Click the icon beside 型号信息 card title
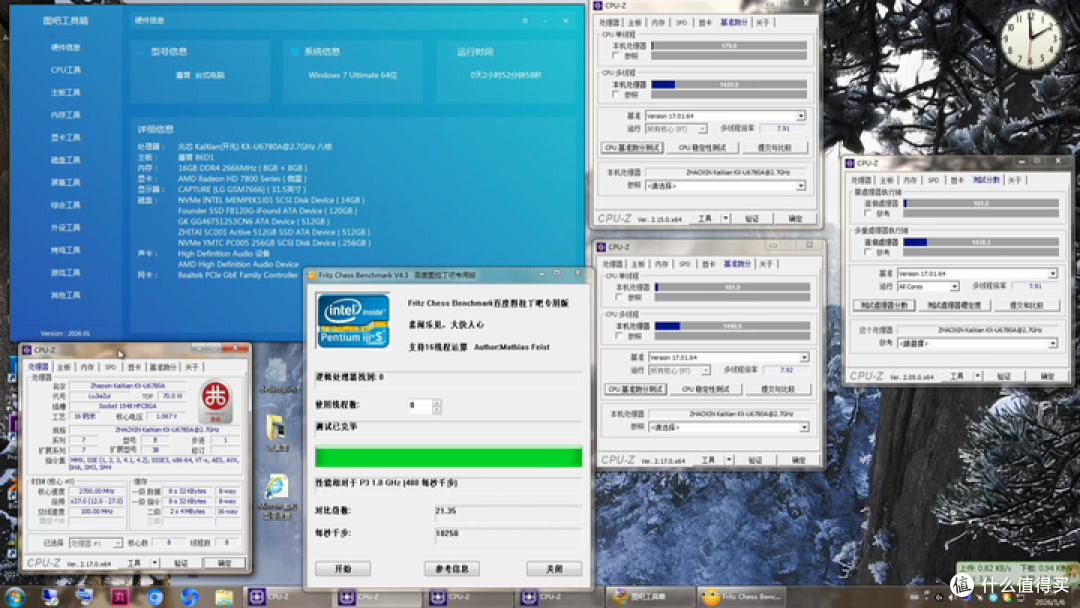The image size is (1080, 608). tap(141, 52)
